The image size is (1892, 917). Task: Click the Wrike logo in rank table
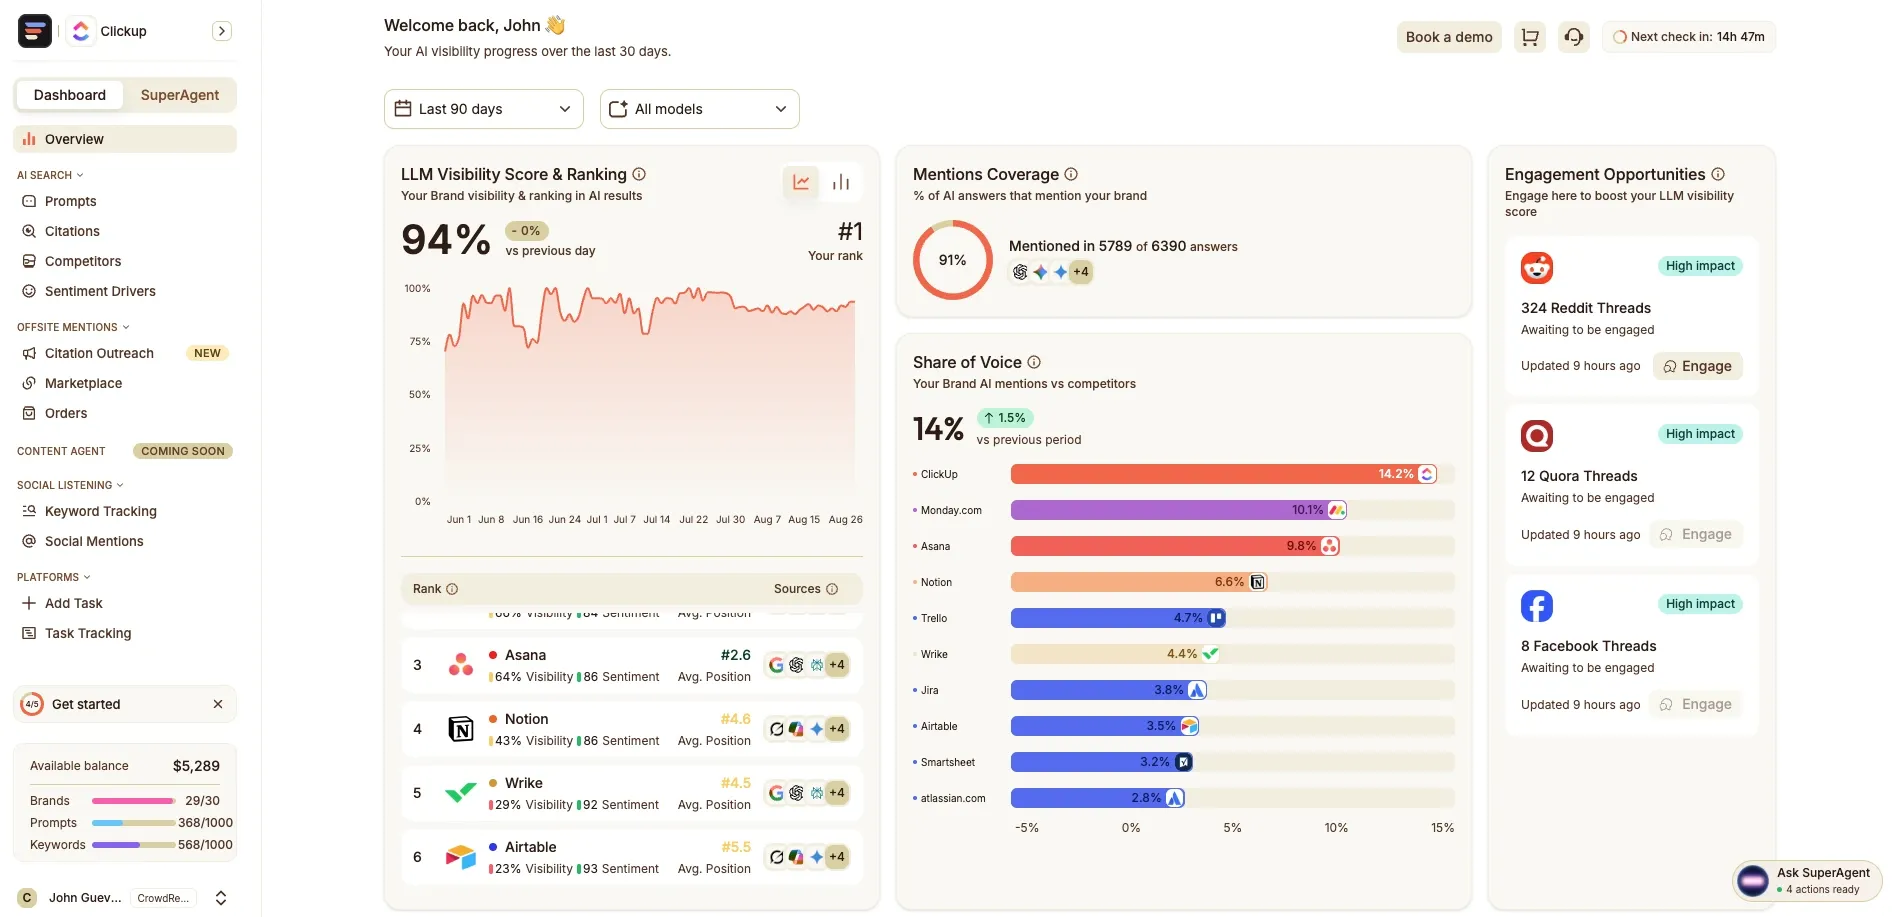tap(461, 793)
